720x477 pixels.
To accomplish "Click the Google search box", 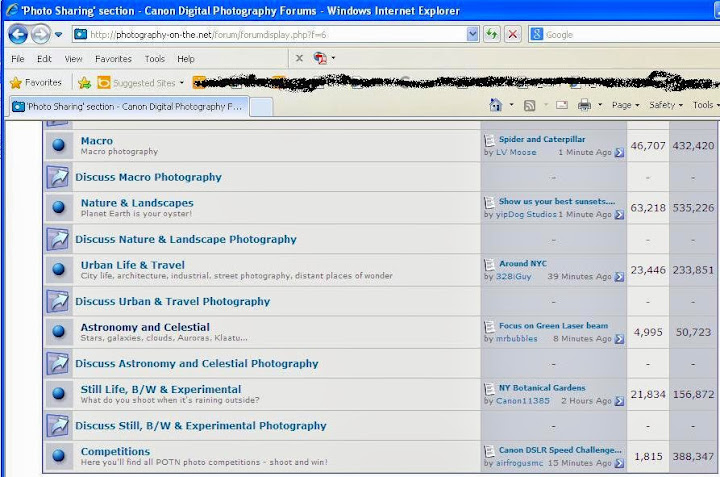I will point(624,34).
